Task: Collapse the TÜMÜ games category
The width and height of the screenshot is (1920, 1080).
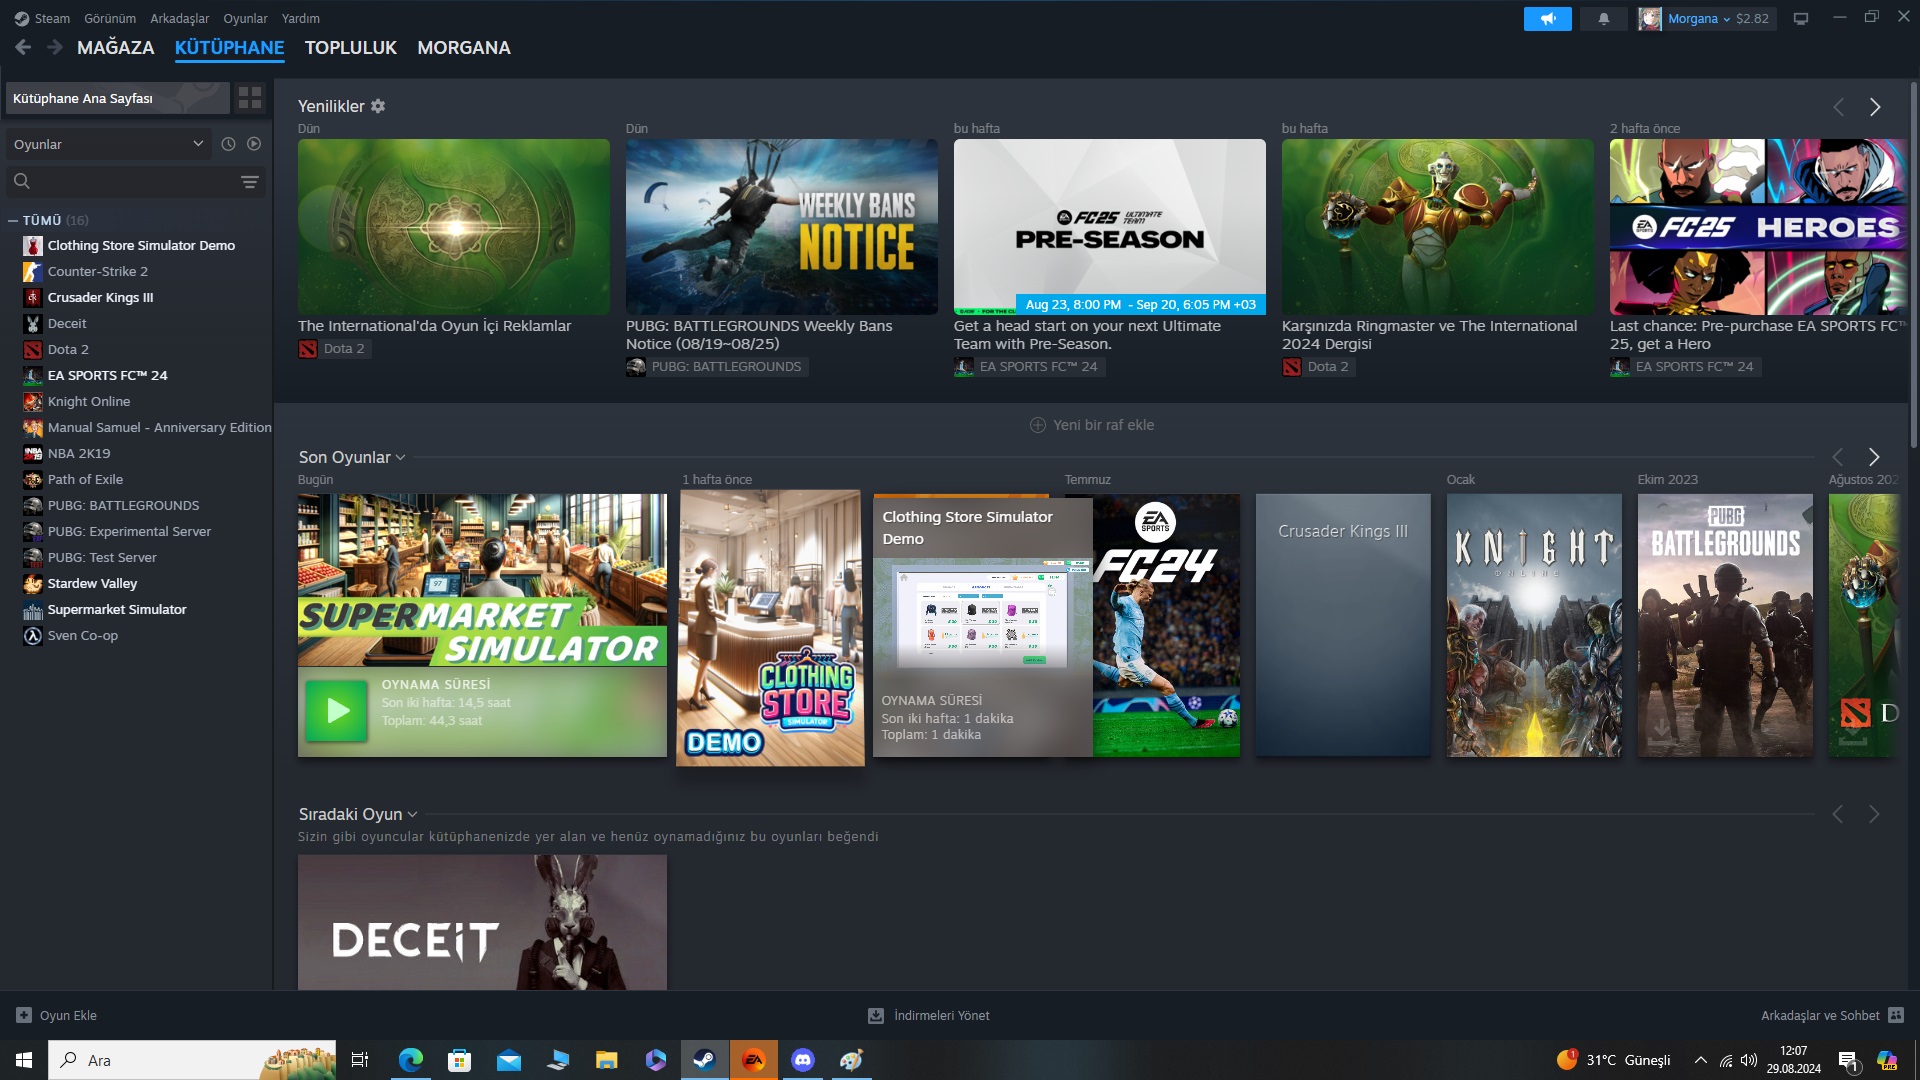Action: (x=13, y=220)
